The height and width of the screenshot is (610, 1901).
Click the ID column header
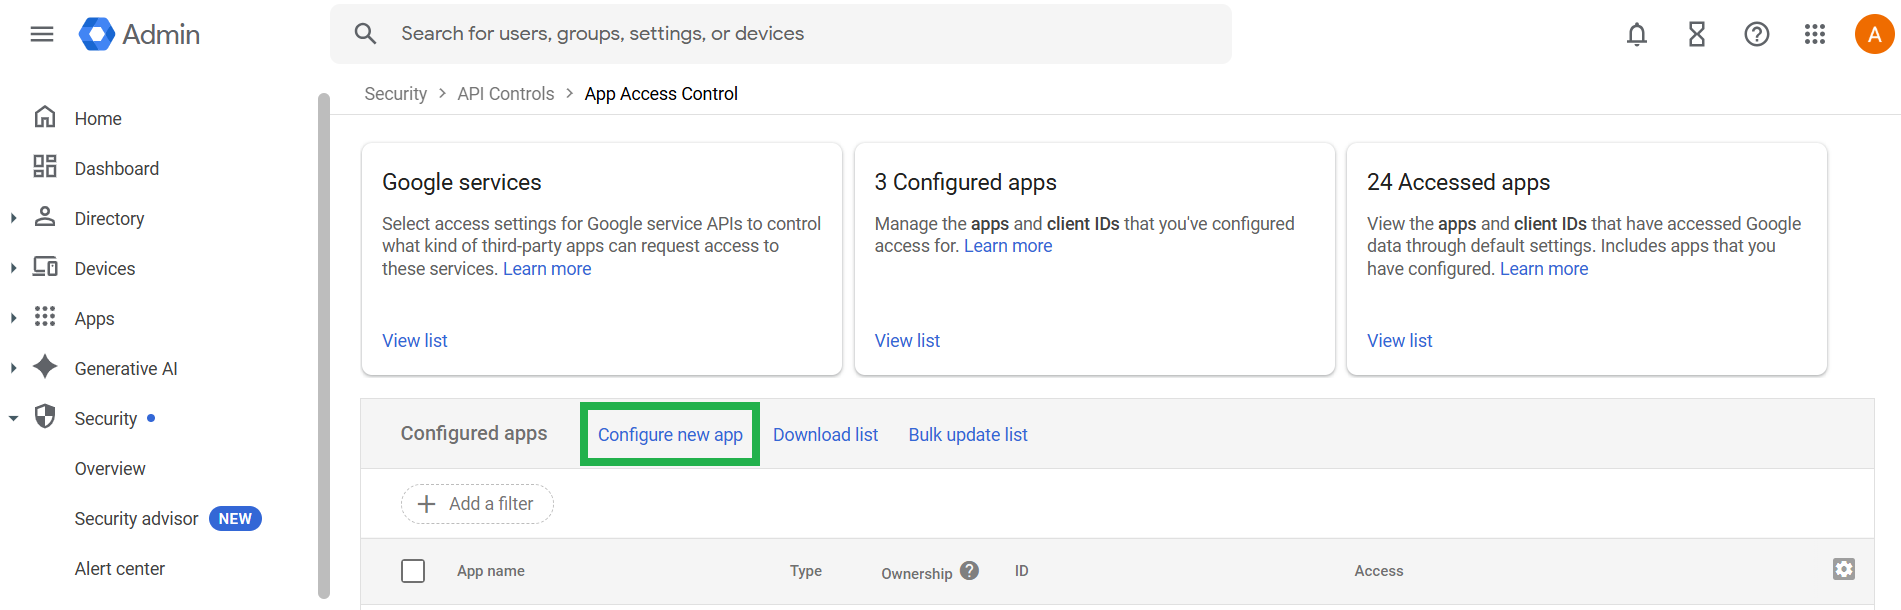pos(1022,571)
